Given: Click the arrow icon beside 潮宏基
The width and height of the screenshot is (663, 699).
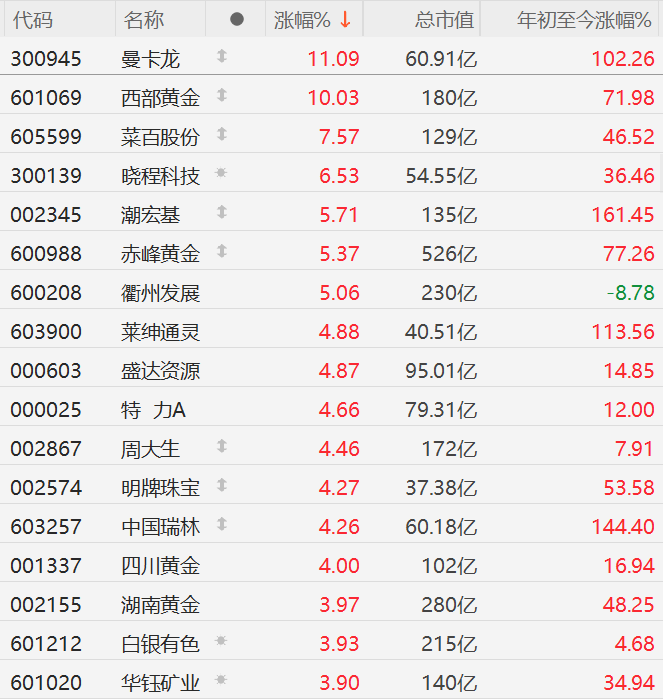Looking at the screenshot, I should 222,212.
